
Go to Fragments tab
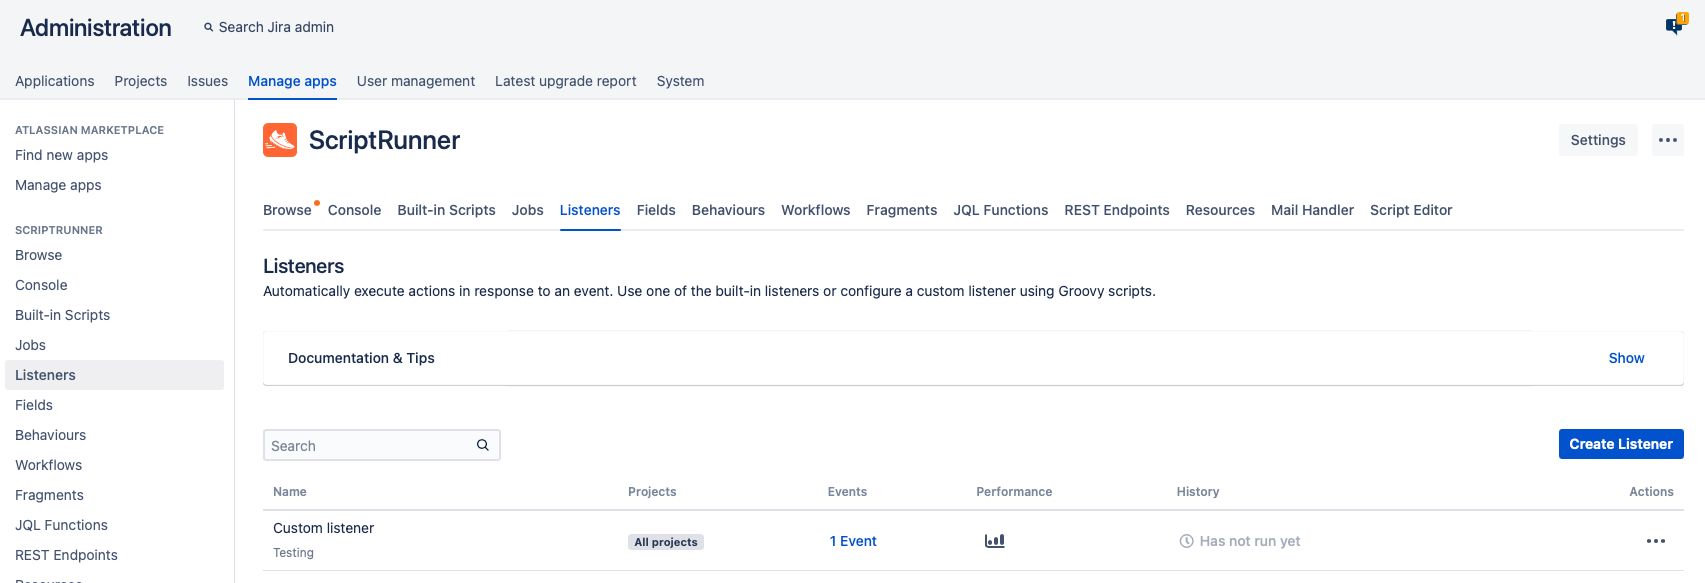(x=902, y=210)
